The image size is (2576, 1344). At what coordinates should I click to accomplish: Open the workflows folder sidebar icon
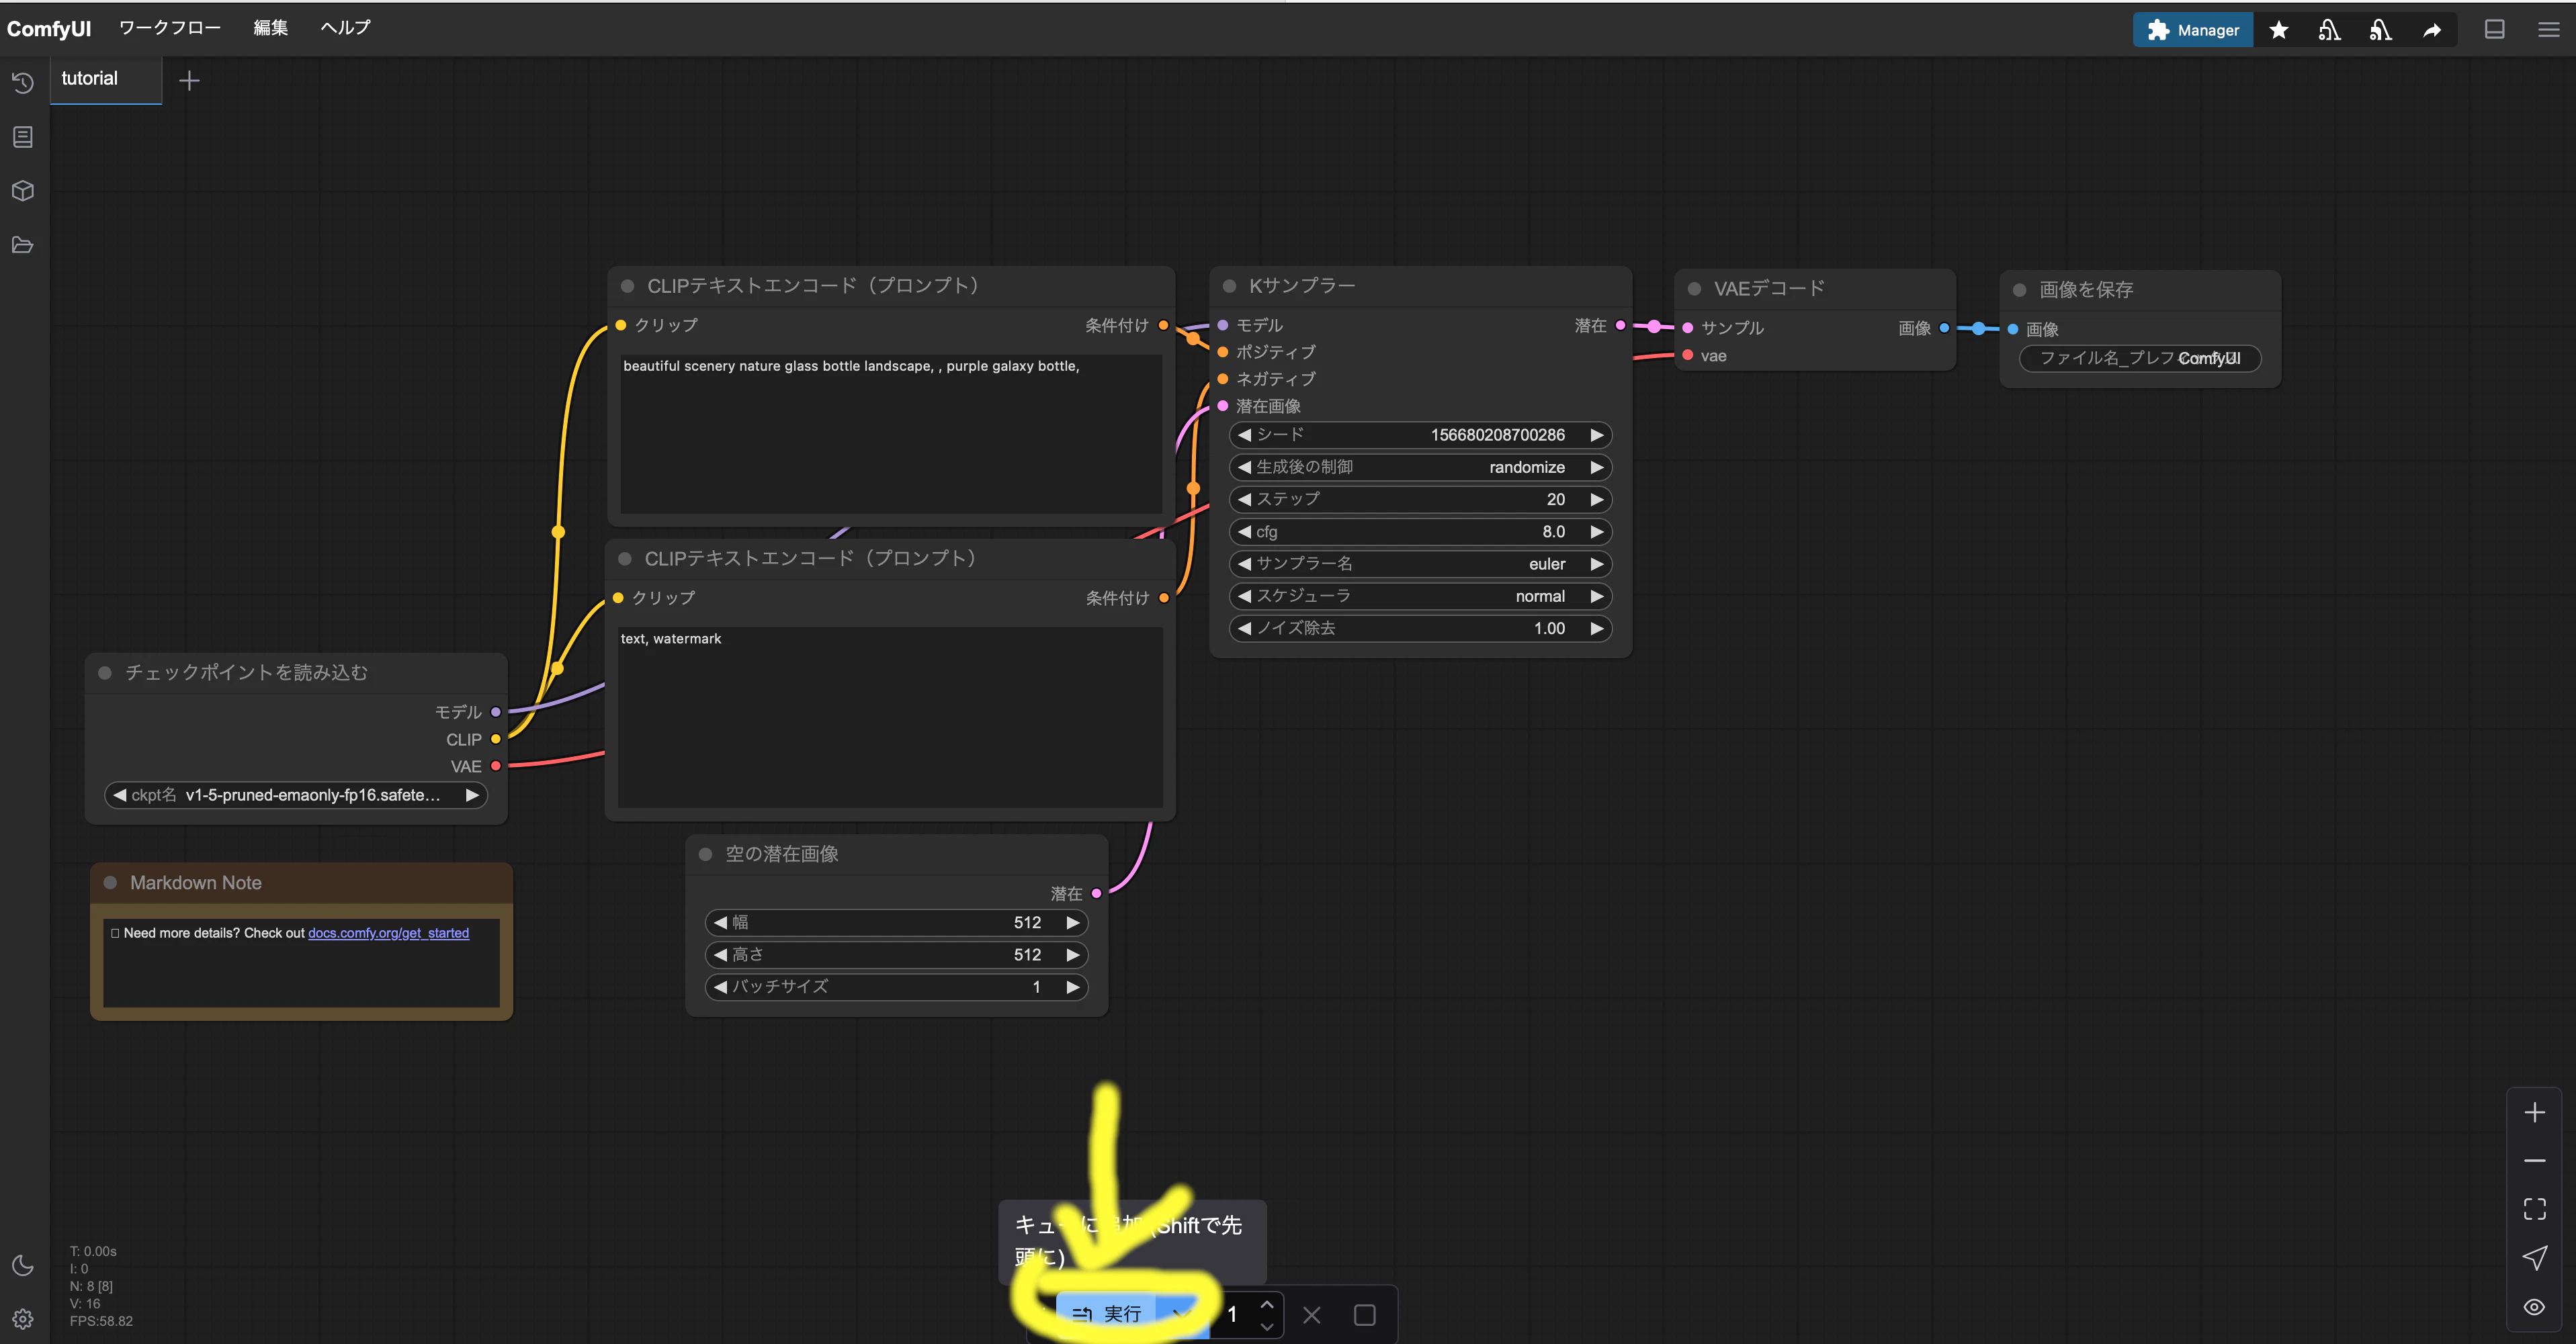tap(23, 245)
